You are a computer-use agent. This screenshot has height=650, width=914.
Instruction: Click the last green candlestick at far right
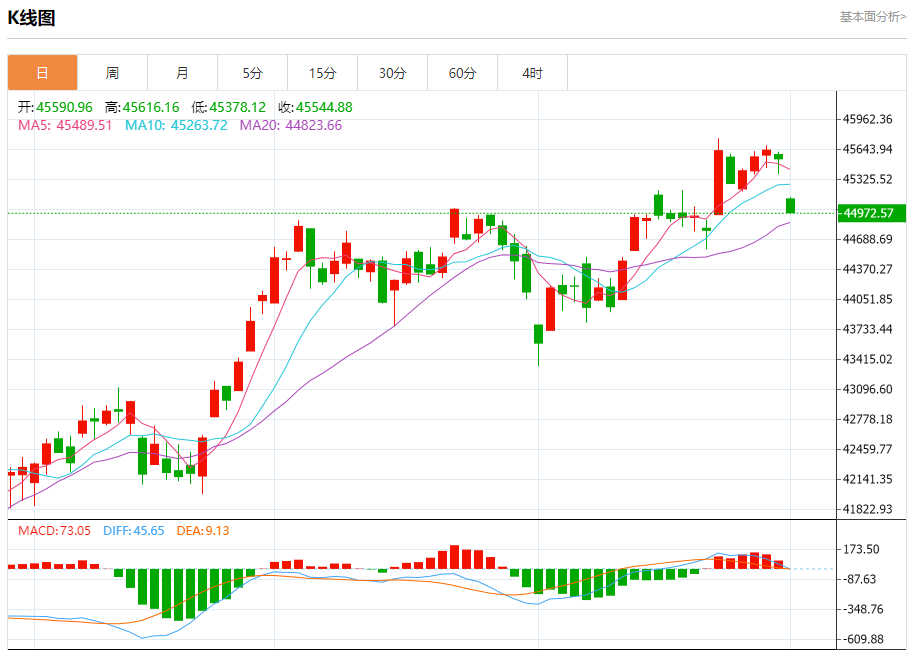click(790, 206)
